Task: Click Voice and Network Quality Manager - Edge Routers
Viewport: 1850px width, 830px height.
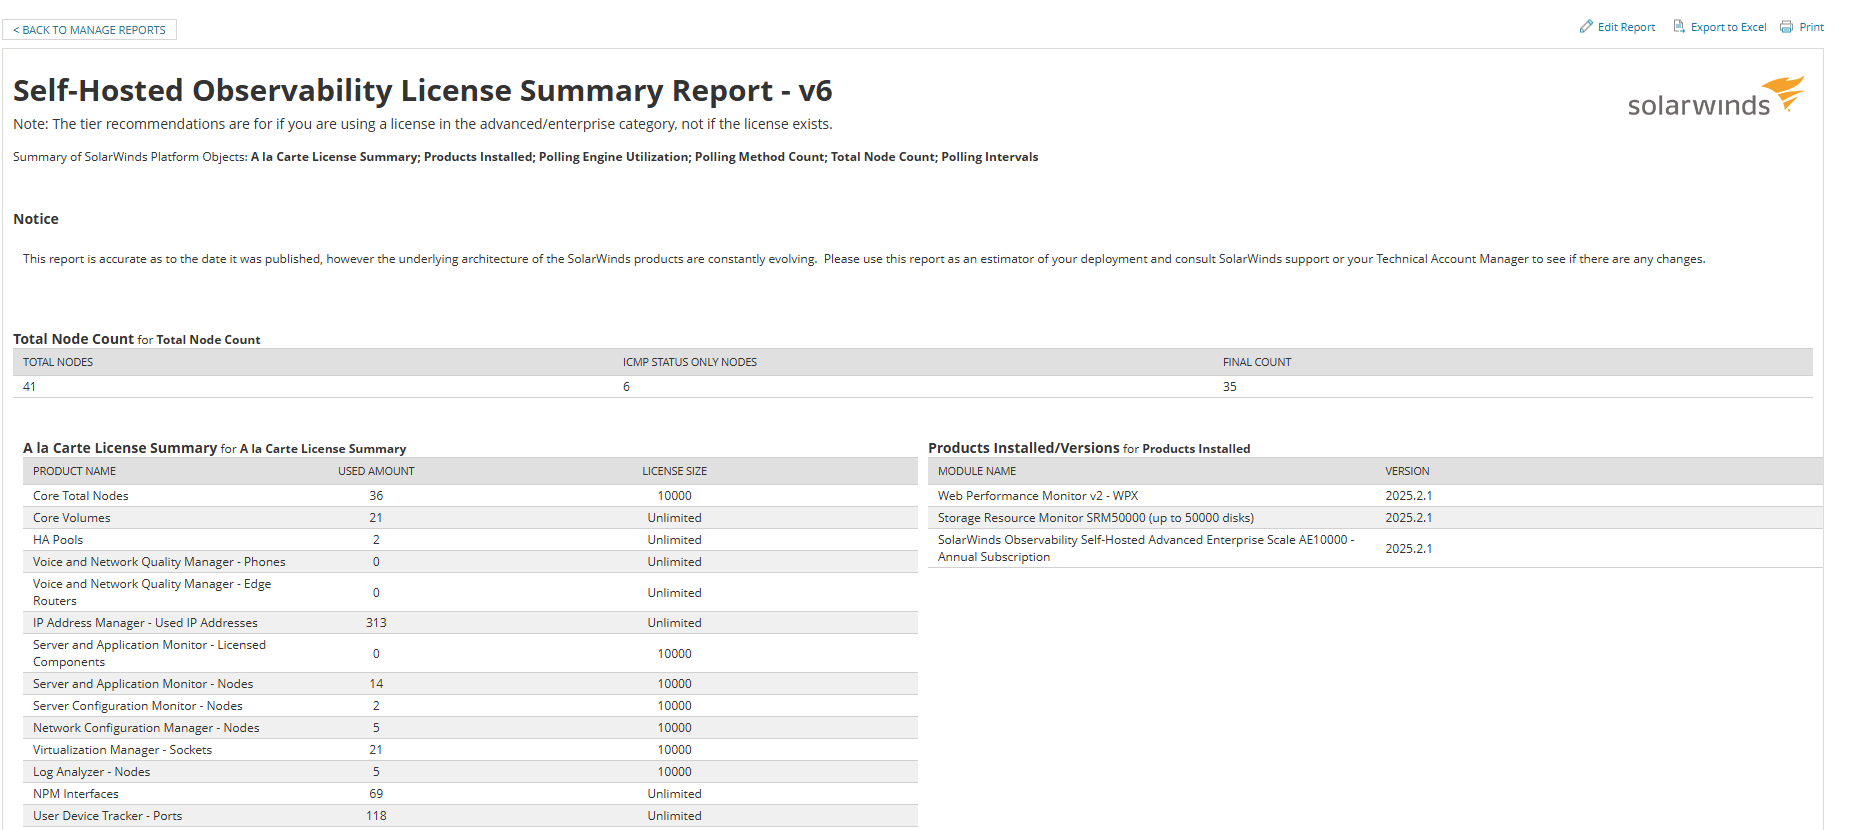Action: tap(152, 592)
